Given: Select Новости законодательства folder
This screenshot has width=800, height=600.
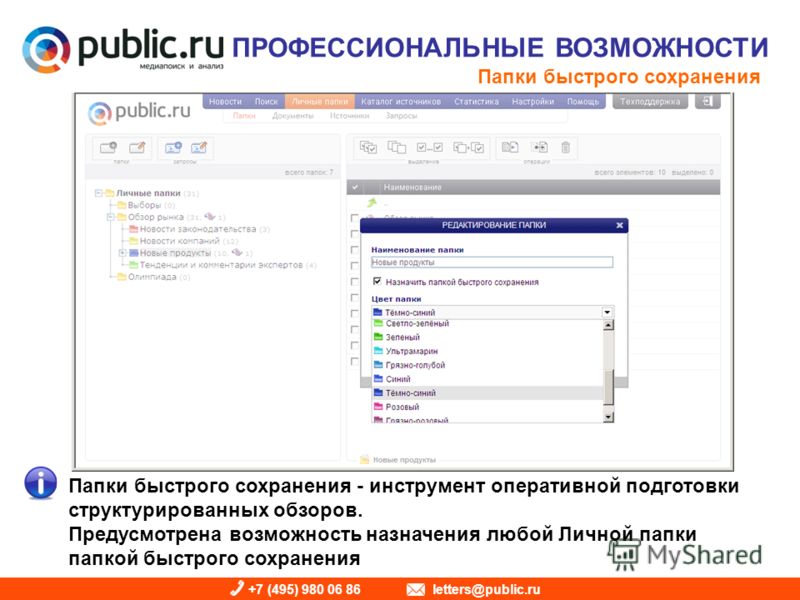Looking at the screenshot, I should pyautogui.click(x=198, y=229).
